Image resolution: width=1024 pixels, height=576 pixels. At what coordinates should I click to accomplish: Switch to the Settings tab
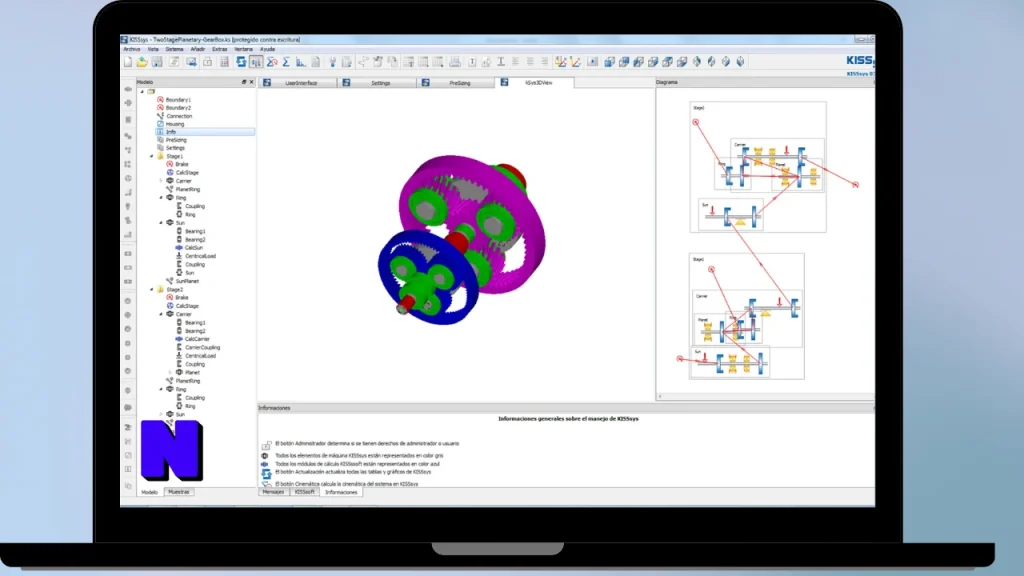tap(377, 83)
